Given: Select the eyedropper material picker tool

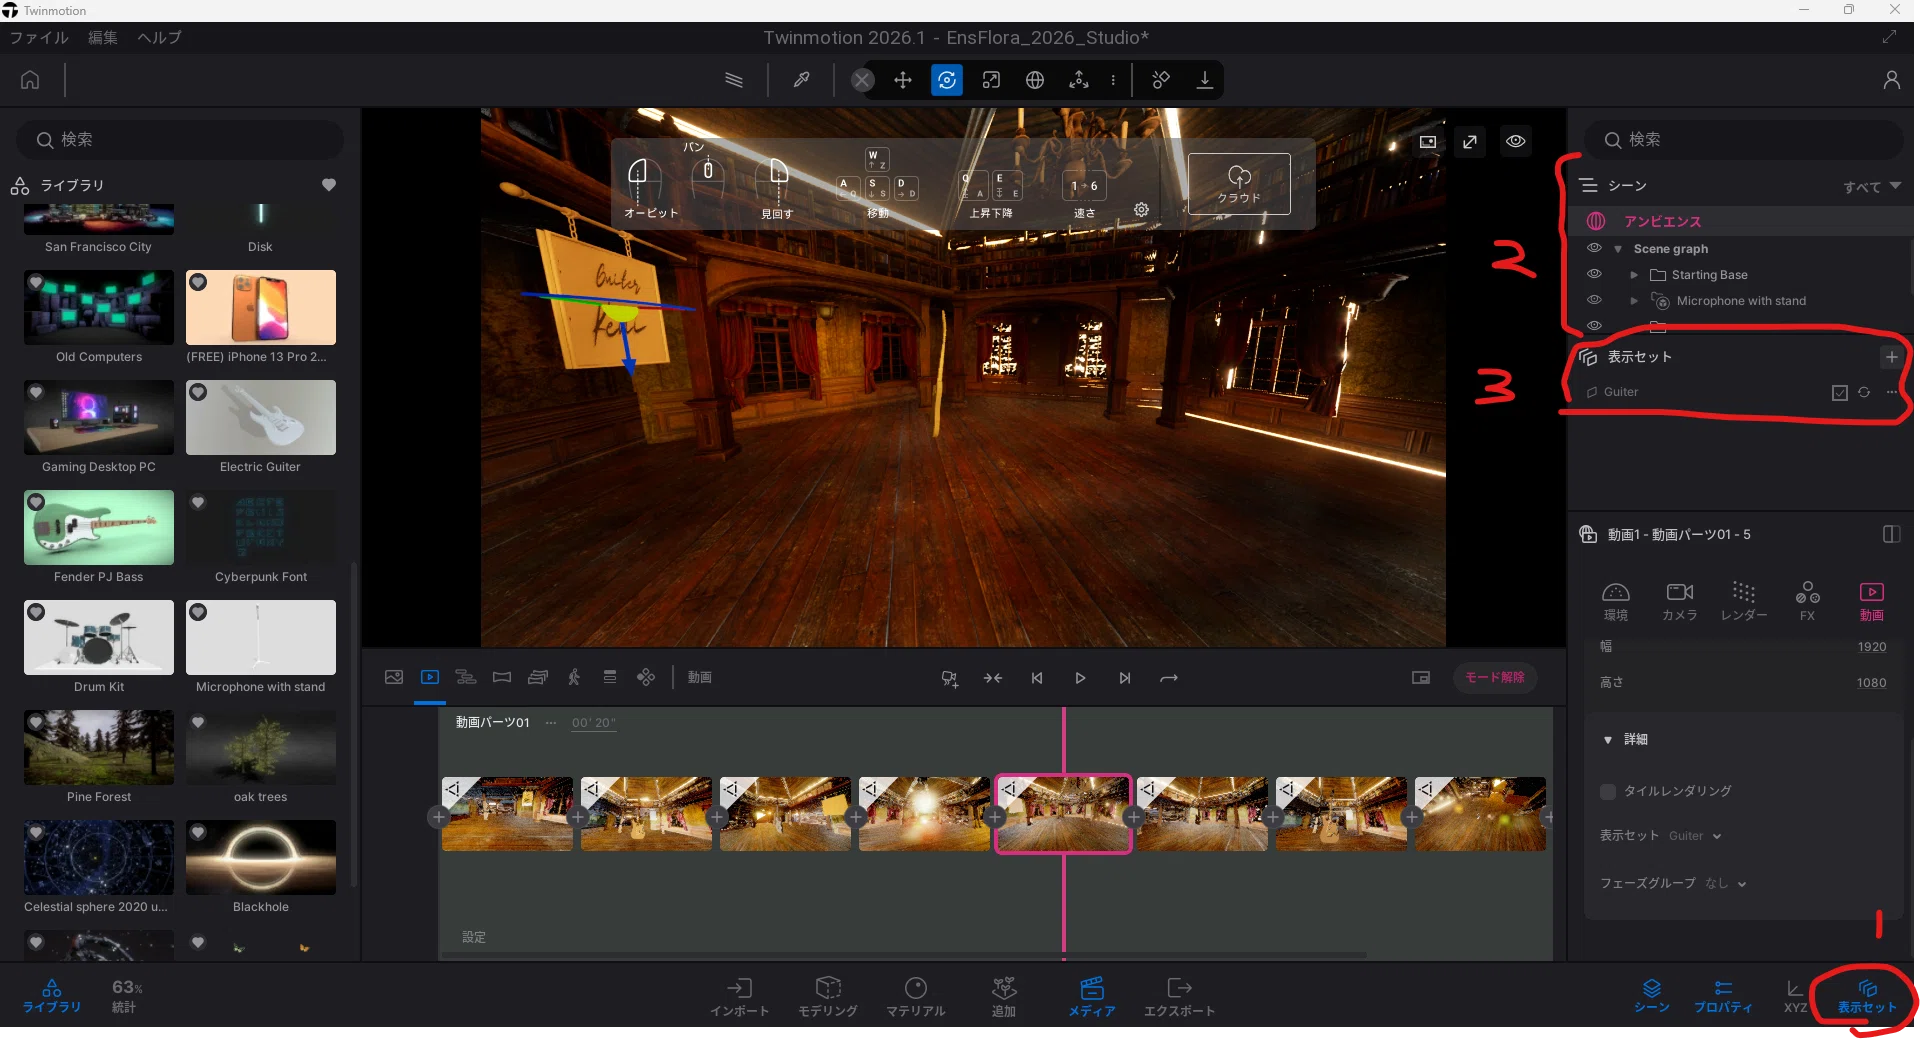Looking at the screenshot, I should pyautogui.click(x=801, y=80).
